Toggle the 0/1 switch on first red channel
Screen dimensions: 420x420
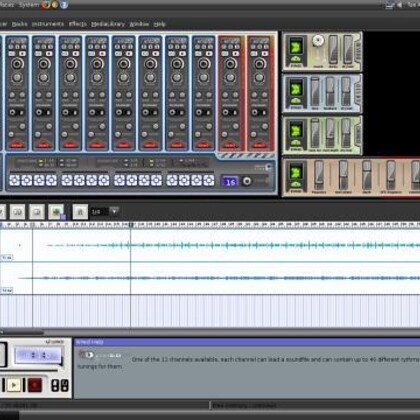tap(230, 112)
